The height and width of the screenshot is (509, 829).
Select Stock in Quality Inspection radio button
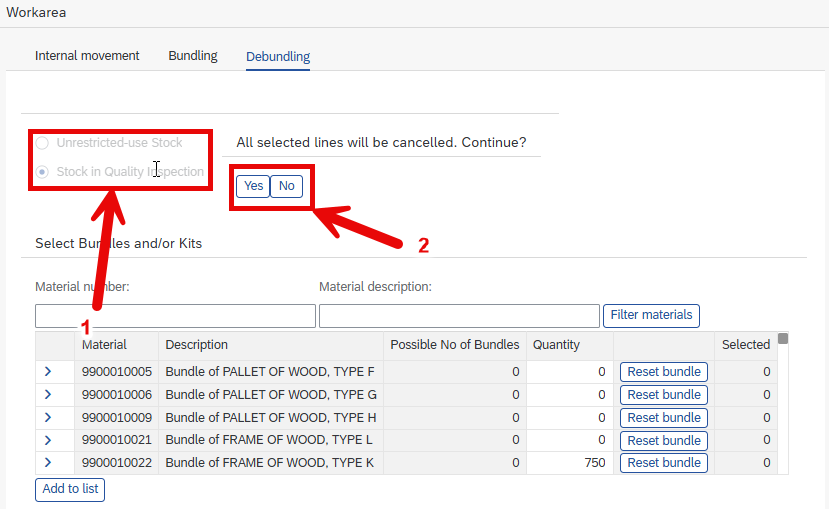click(42, 172)
